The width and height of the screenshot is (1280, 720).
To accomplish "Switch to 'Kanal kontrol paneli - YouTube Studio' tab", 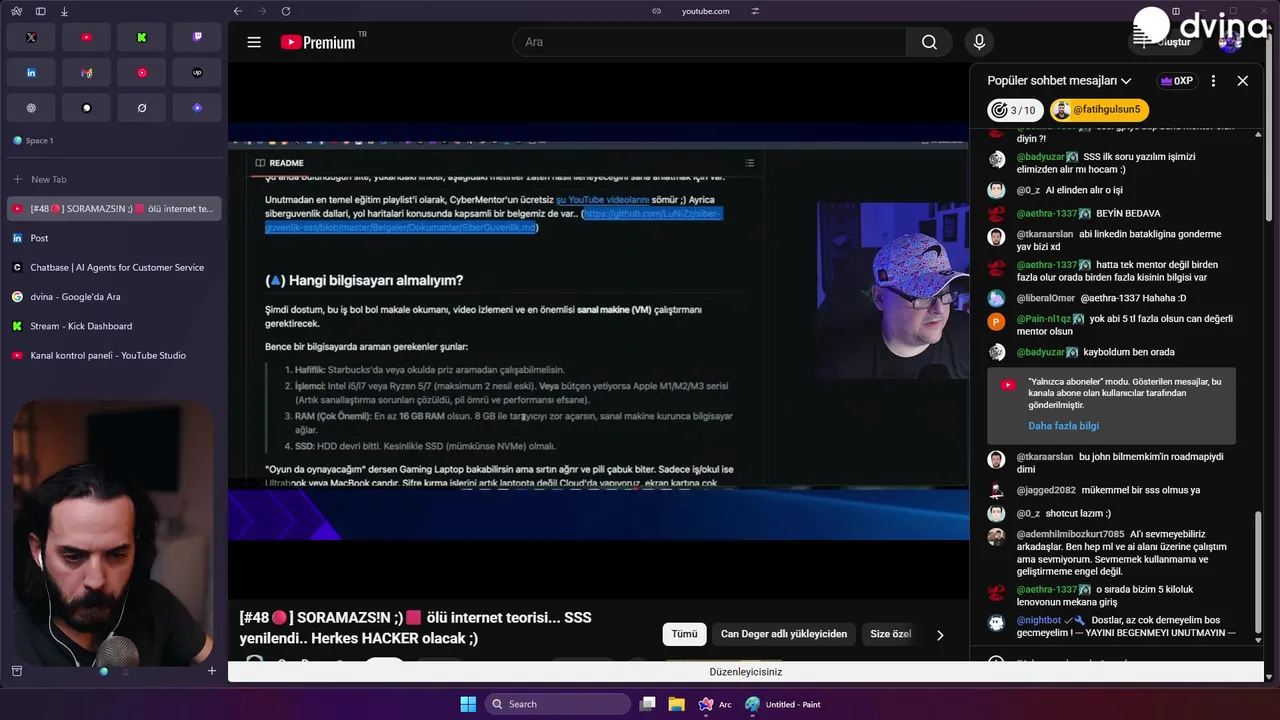I will coord(114,355).
